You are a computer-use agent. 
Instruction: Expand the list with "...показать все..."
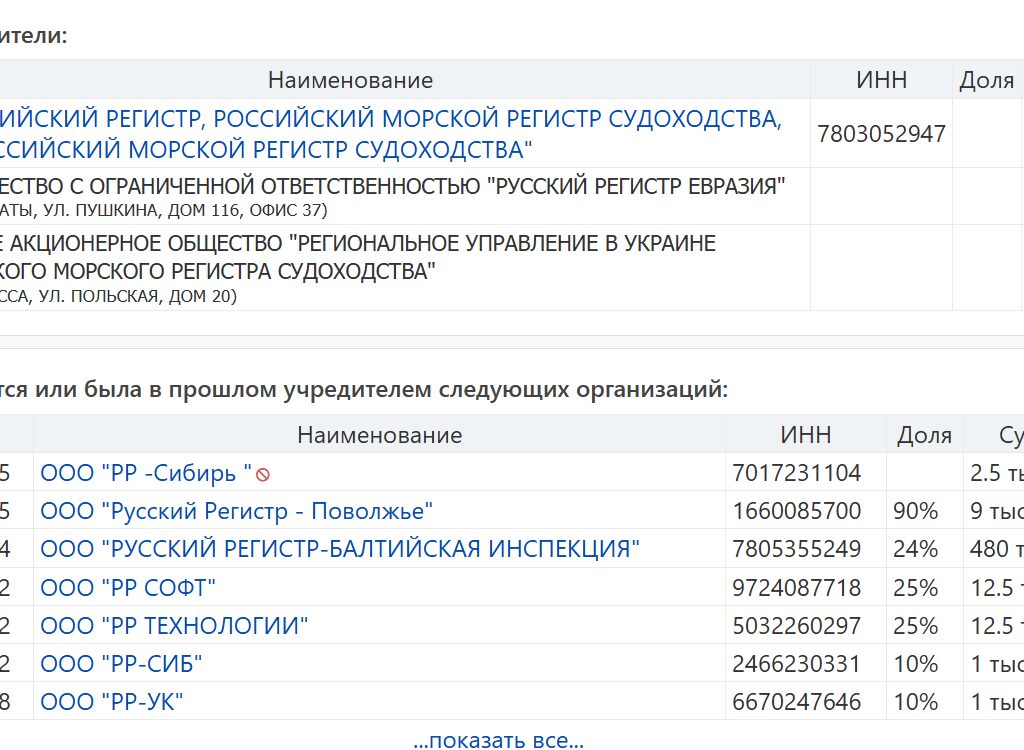point(498,740)
